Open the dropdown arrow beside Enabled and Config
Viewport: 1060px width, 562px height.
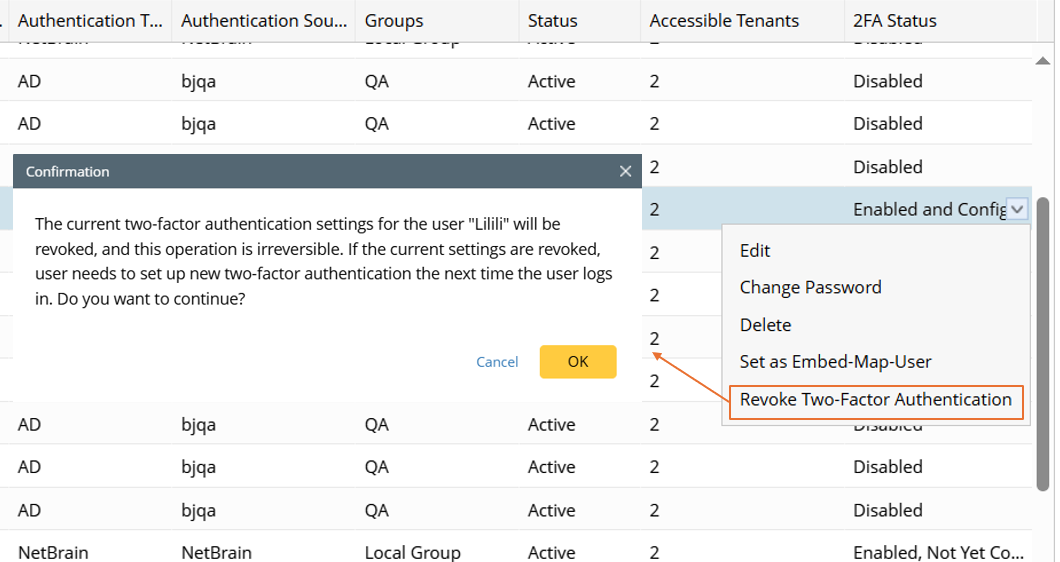pyautogui.click(x=1017, y=209)
